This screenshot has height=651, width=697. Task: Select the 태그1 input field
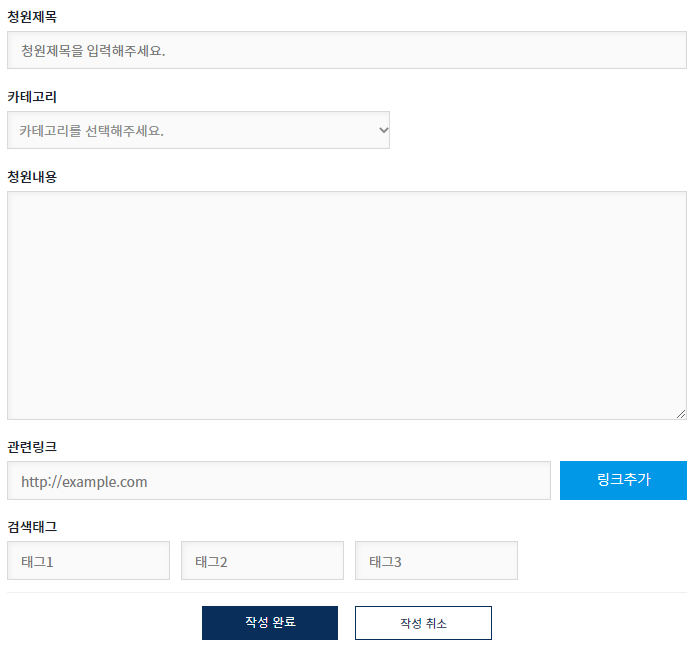pyautogui.click(x=88, y=561)
